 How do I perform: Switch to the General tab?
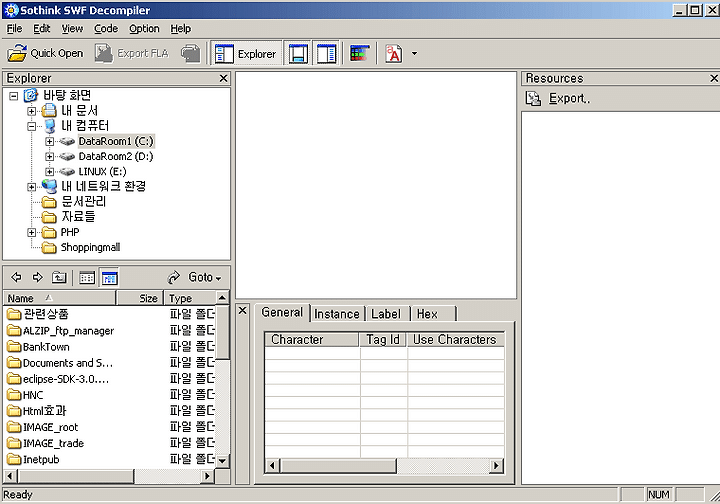(x=282, y=312)
